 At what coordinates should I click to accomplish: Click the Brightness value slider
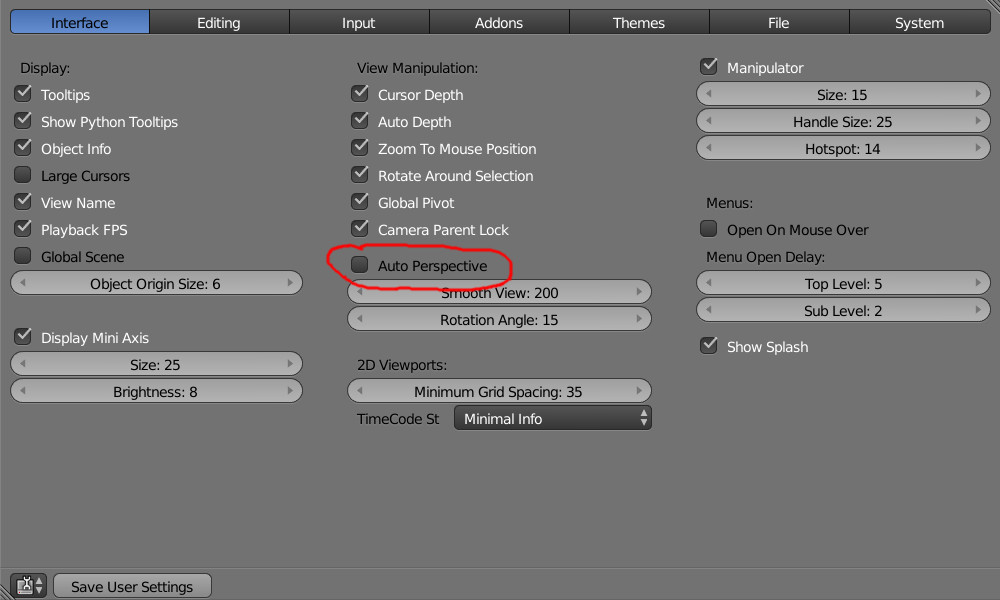[155, 392]
